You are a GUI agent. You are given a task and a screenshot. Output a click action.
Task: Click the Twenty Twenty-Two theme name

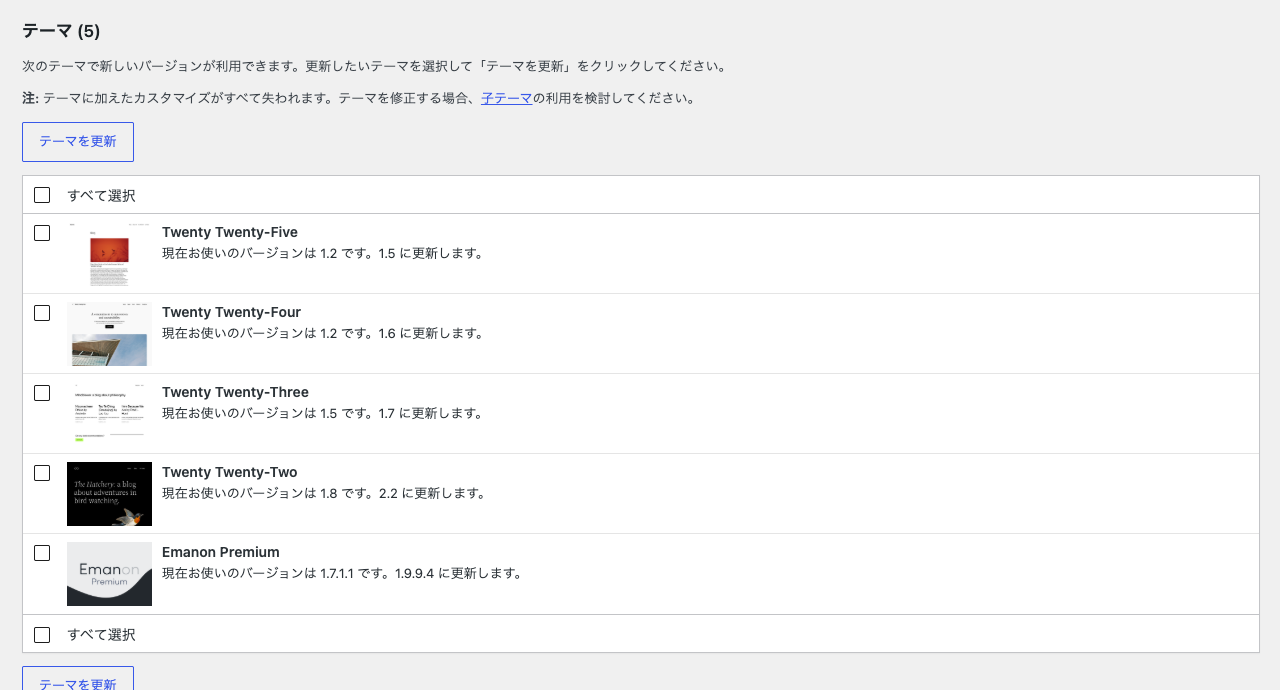(x=229, y=472)
